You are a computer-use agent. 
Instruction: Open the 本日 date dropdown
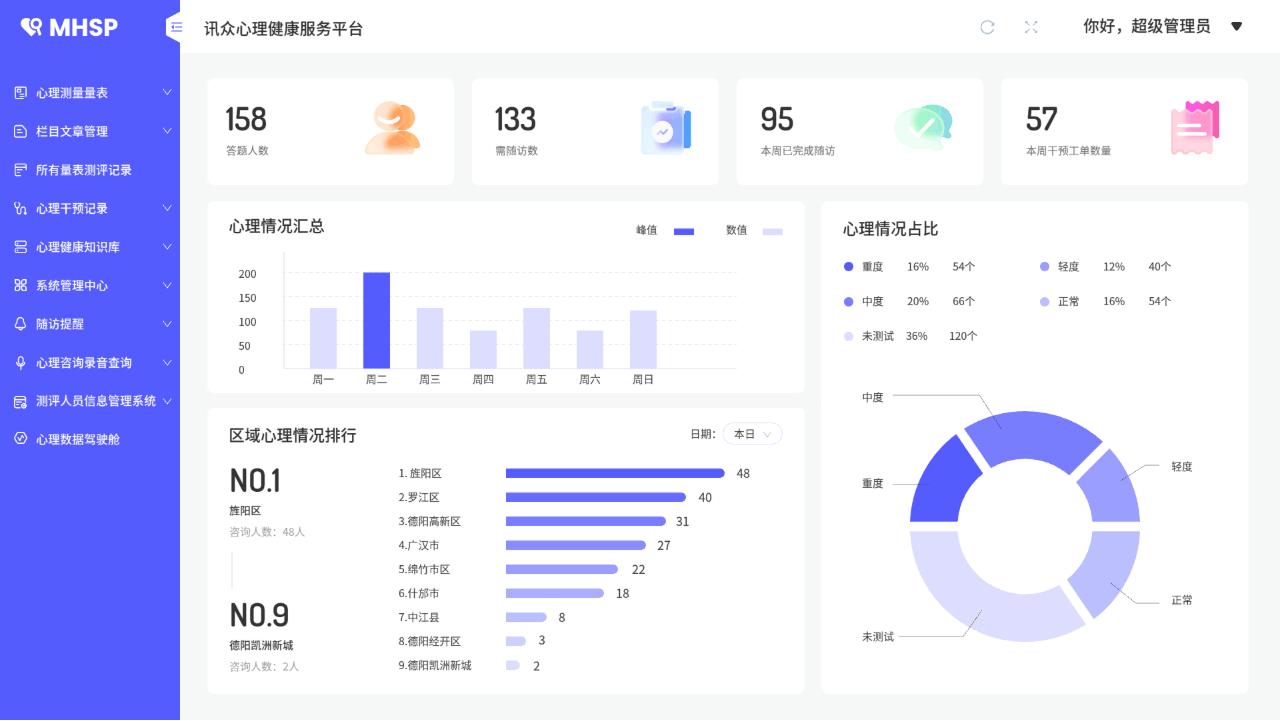[752, 434]
